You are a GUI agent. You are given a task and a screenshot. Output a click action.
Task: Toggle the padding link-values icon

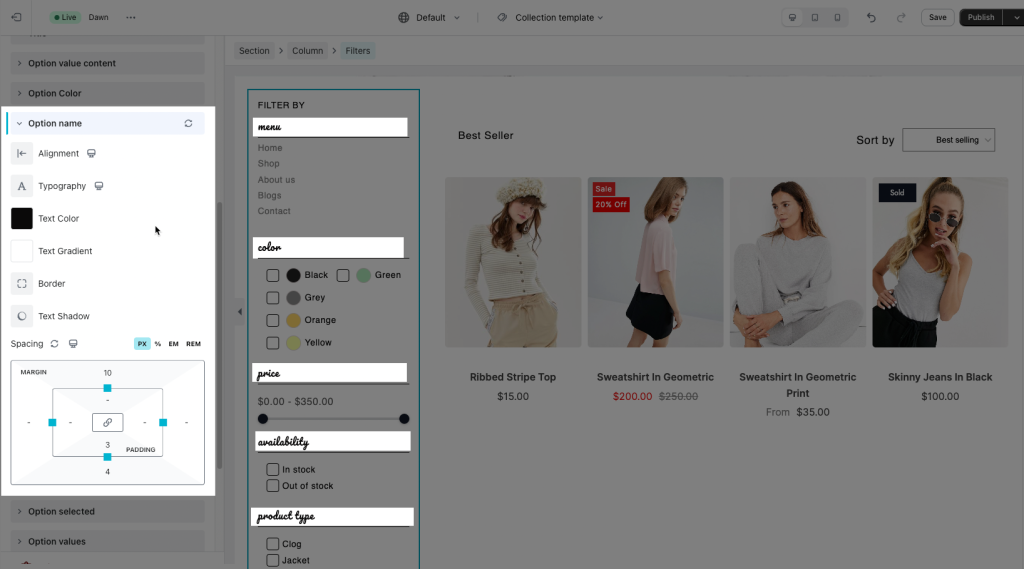[108, 423]
